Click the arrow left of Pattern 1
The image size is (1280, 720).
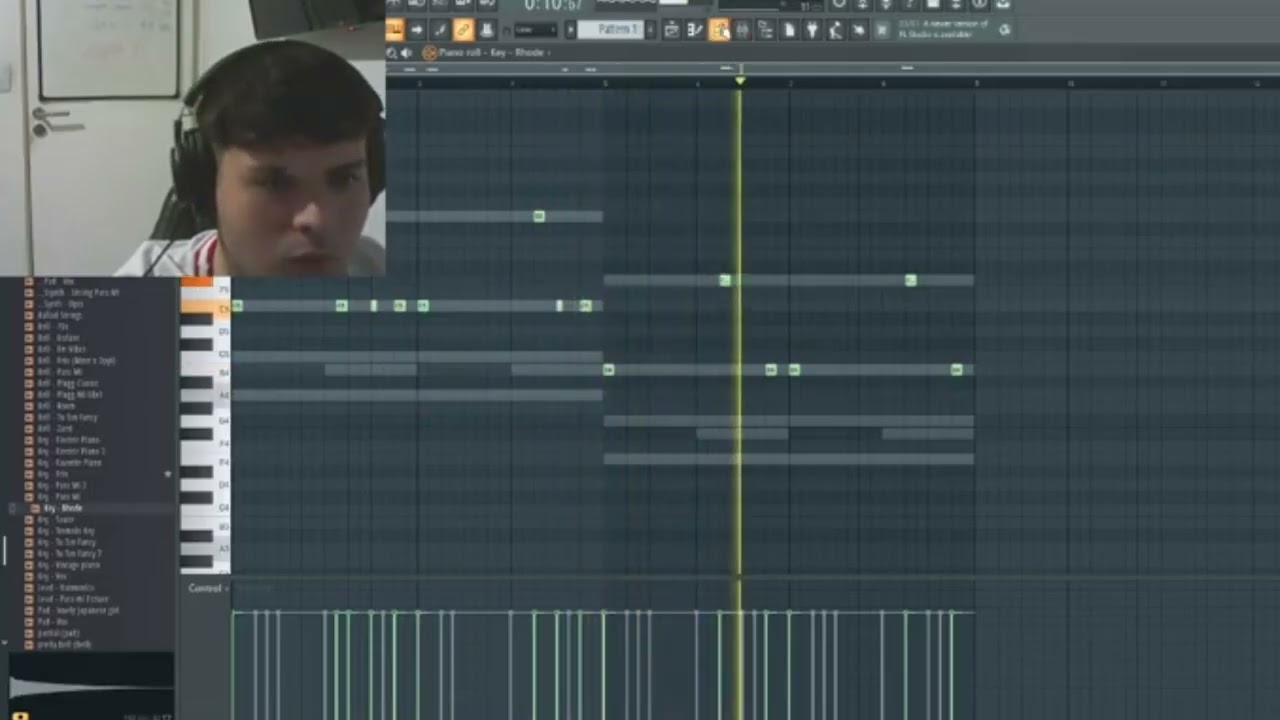click(x=571, y=30)
